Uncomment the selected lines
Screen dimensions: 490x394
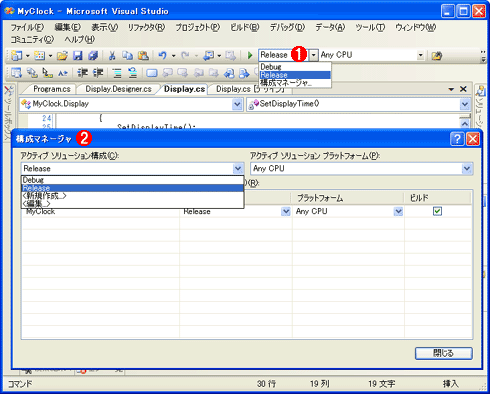132,73
